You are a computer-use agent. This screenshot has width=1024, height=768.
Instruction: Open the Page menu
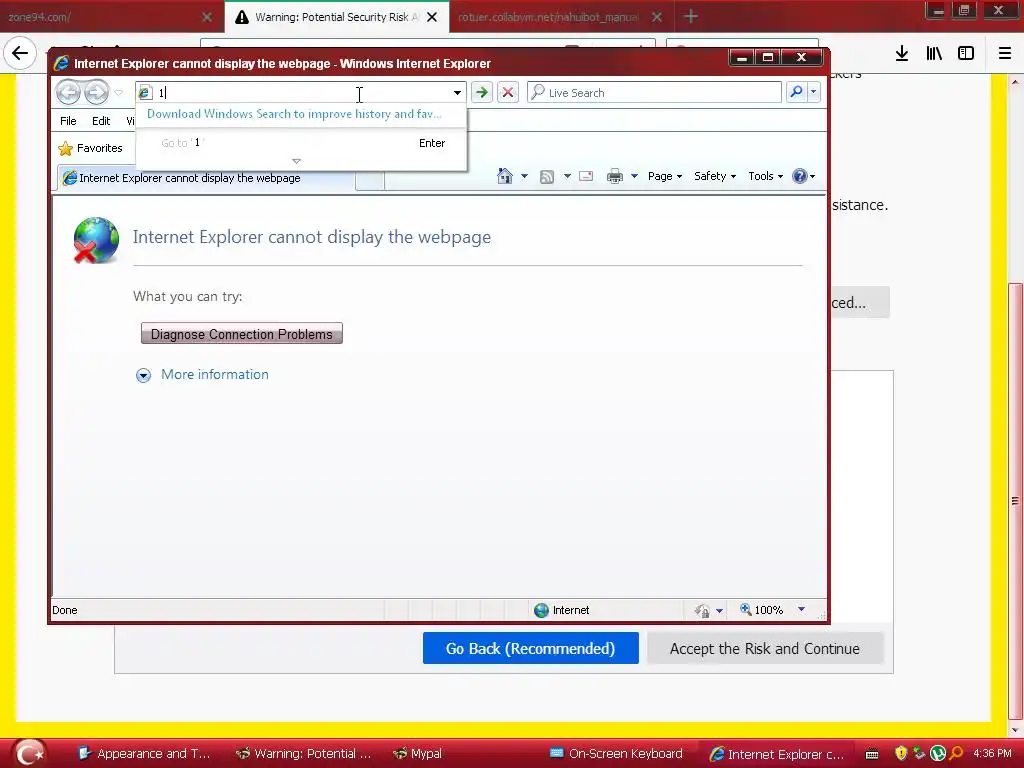665,176
